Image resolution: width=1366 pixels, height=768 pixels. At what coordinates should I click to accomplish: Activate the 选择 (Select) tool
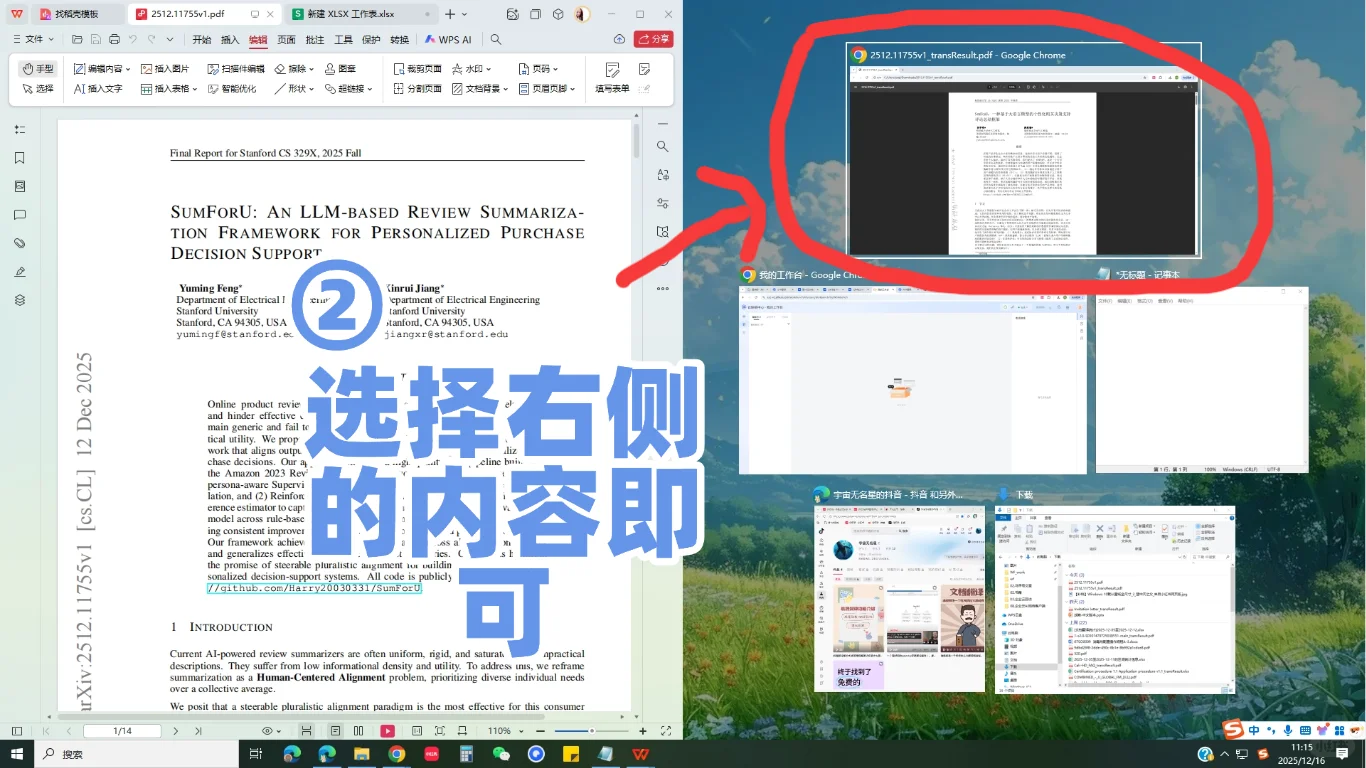tap(37, 89)
